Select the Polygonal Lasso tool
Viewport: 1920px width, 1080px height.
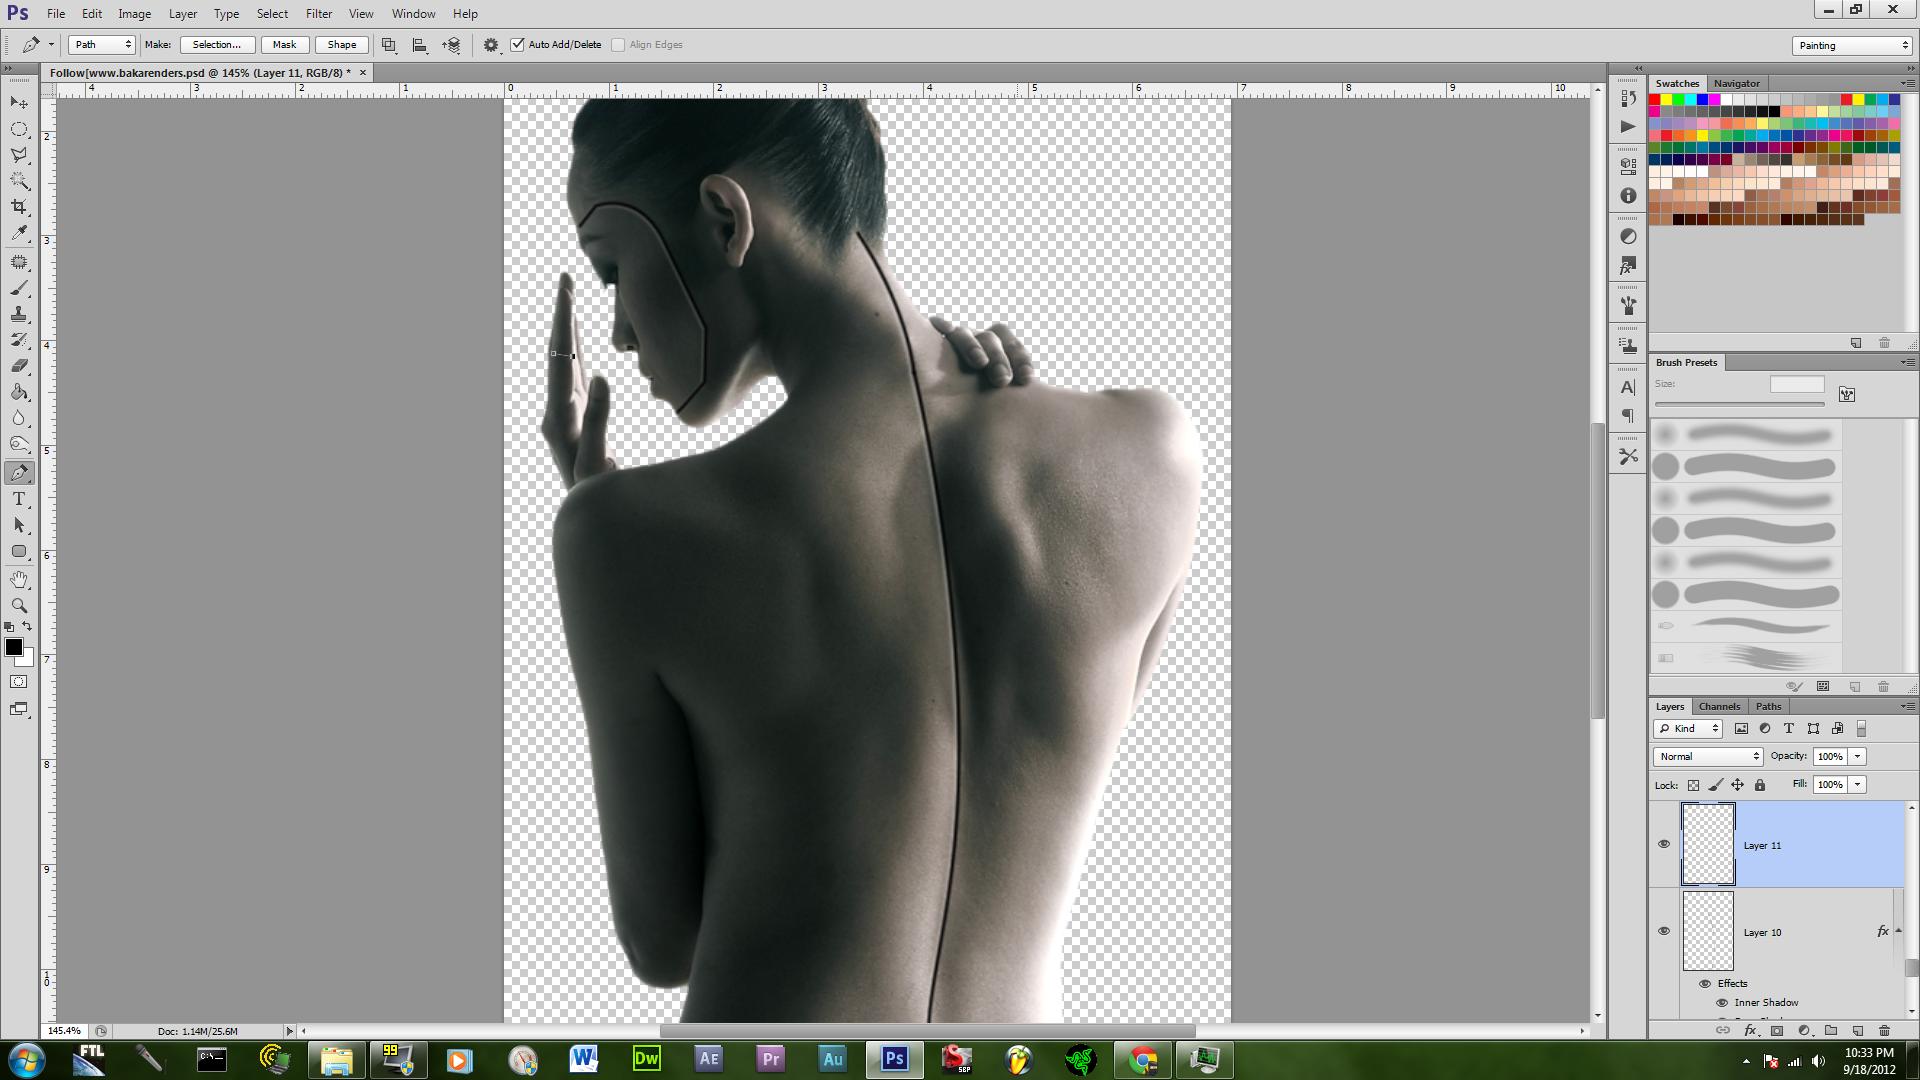(x=19, y=155)
